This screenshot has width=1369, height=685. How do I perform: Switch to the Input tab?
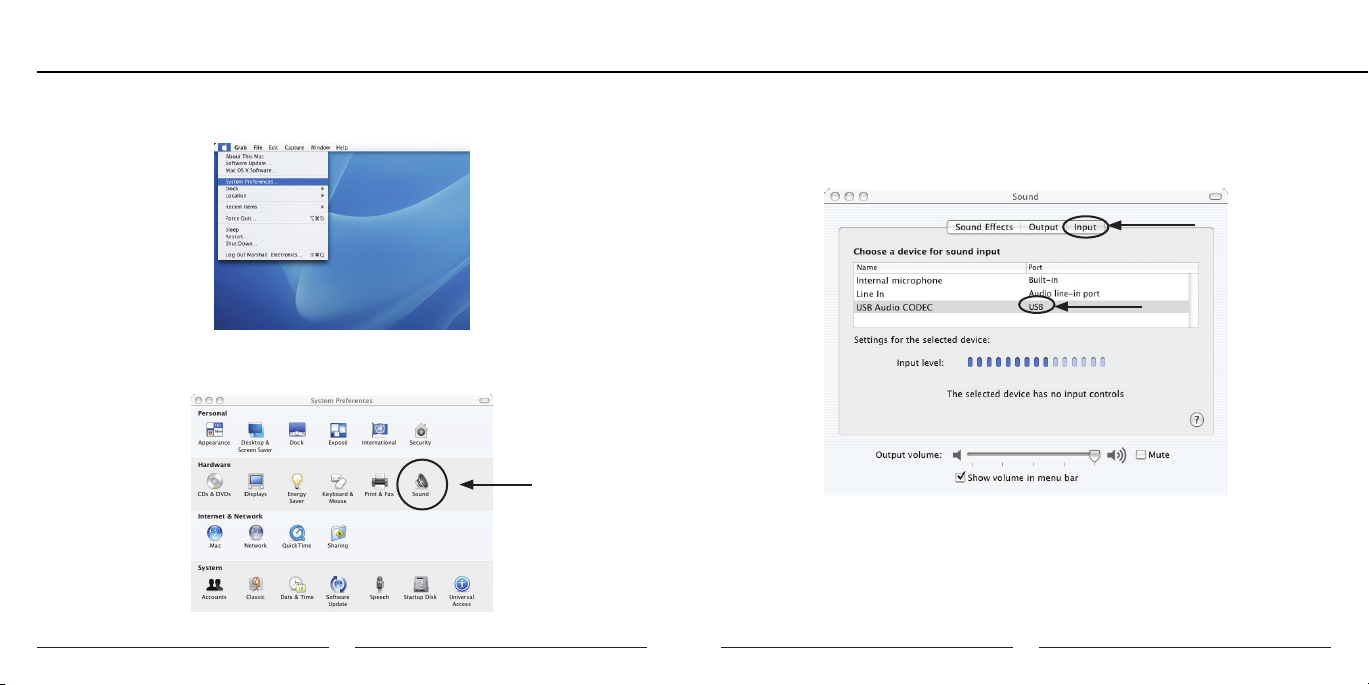[x=1085, y=227]
